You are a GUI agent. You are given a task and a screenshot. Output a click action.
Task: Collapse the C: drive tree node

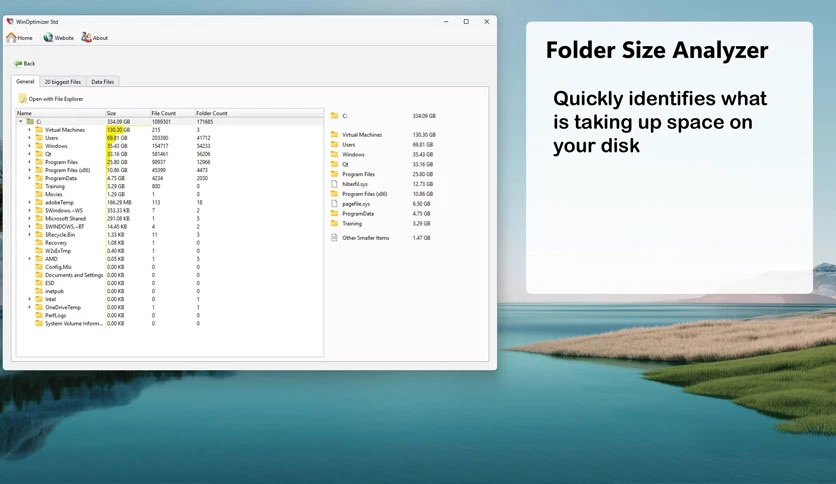click(21, 122)
